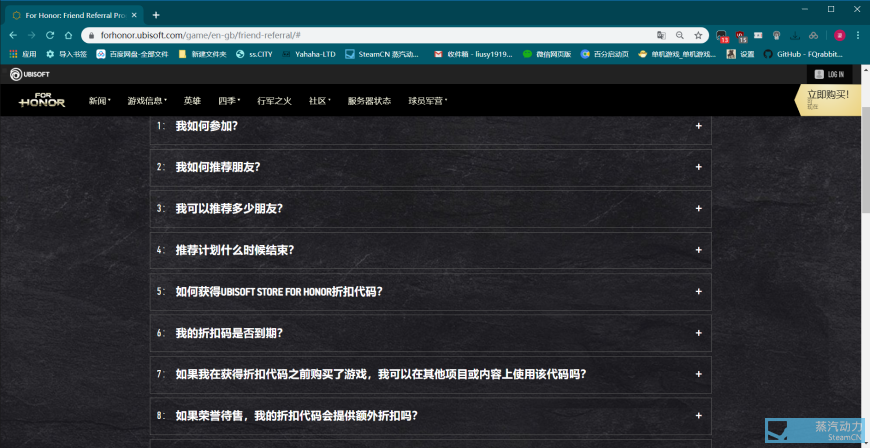Click question text 我可以推荐多少朋友?
Image resolution: width=870 pixels, height=448 pixels.
pyautogui.click(x=229, y=208)
